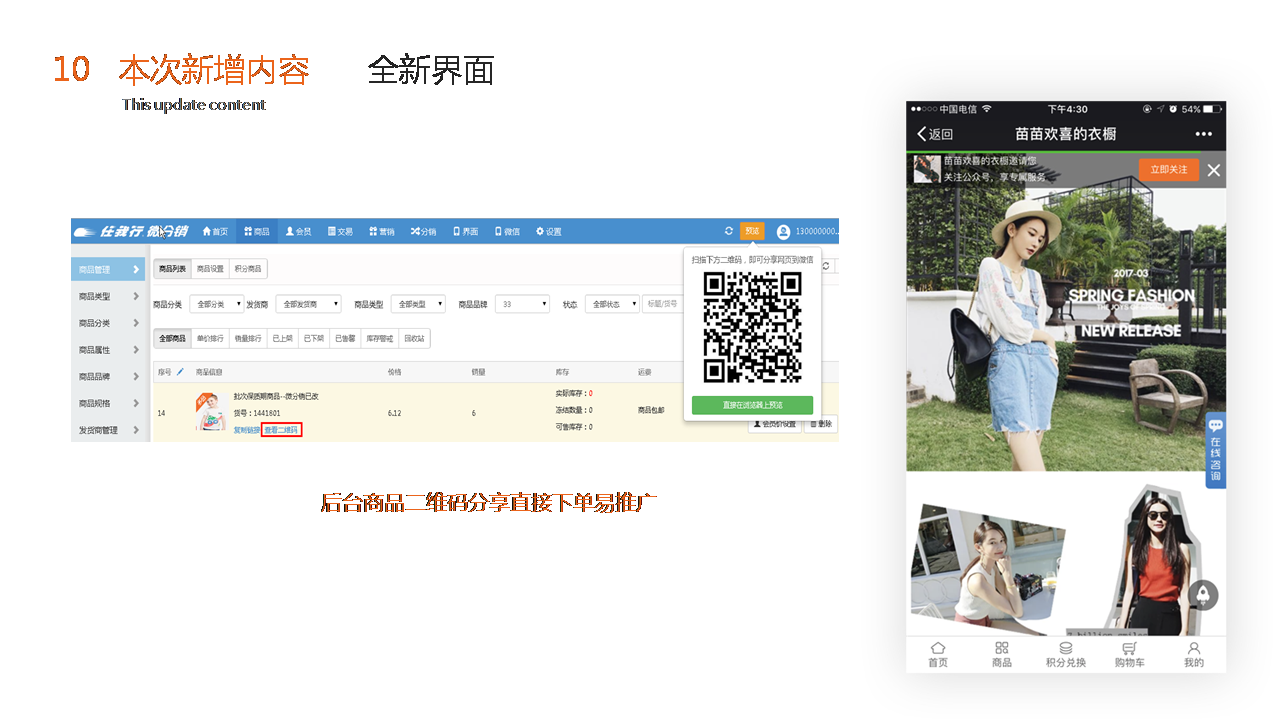Click the refresh icon beside 预览
Screen dimensions: 1280x720
click(729, 231)
